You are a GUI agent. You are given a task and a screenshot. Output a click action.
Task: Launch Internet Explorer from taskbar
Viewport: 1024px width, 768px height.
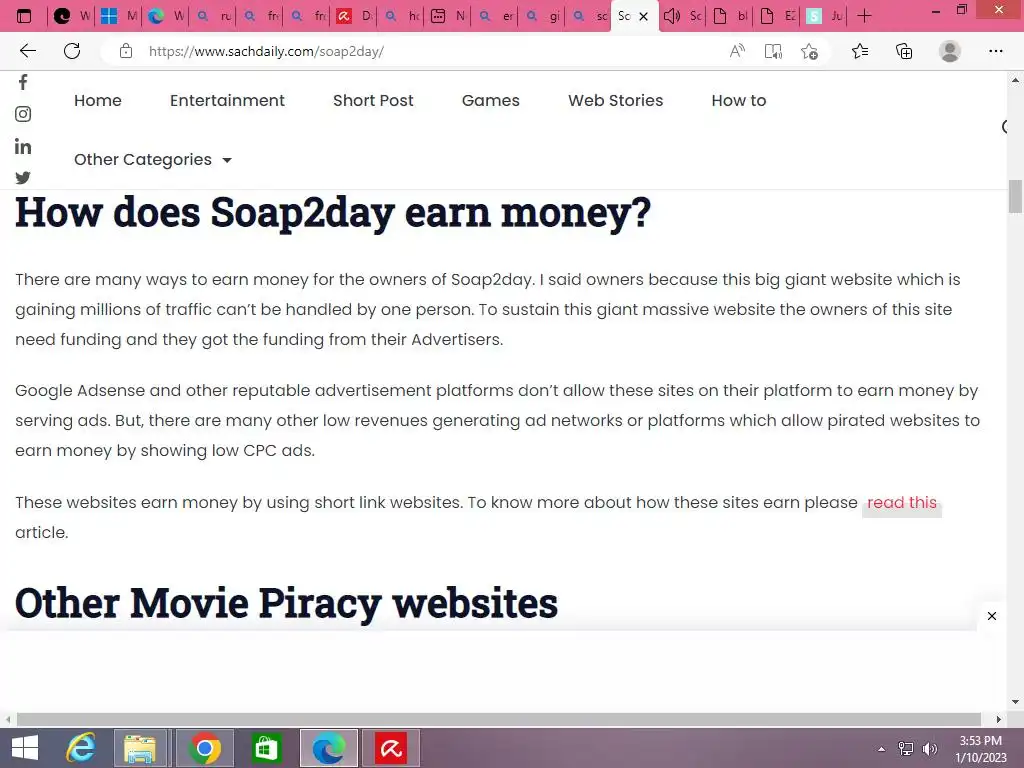click(82, 748)
